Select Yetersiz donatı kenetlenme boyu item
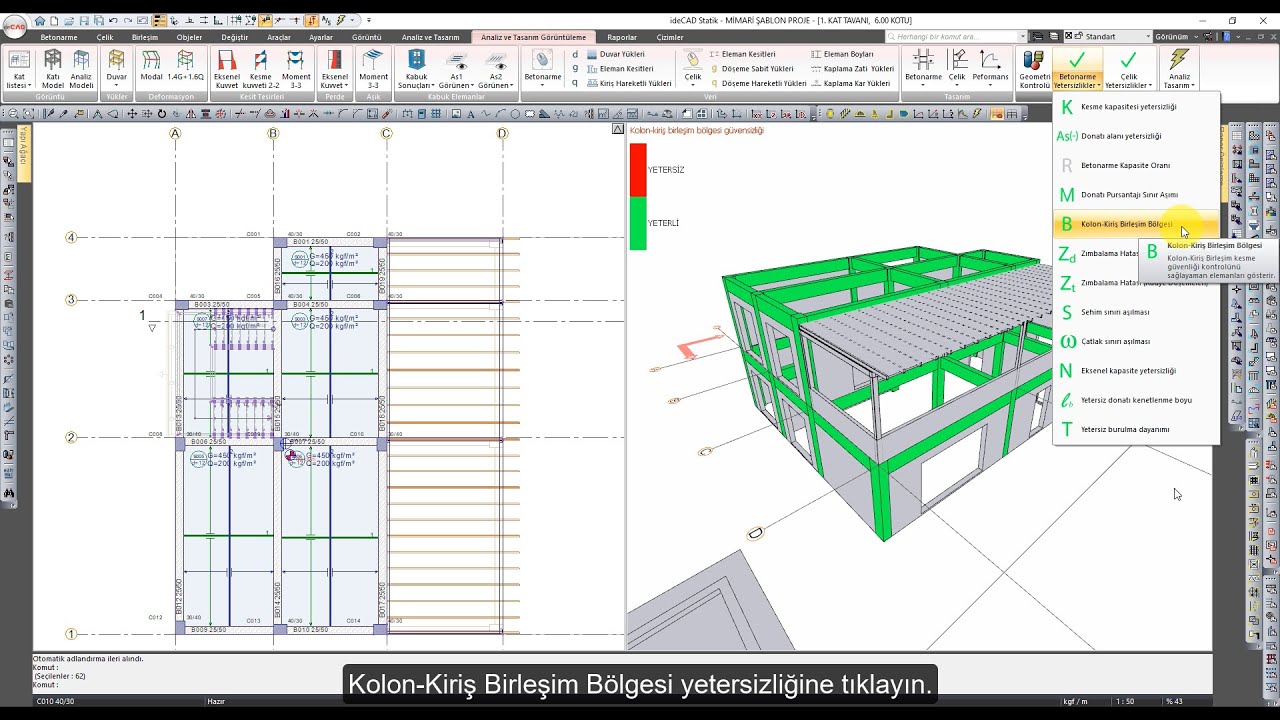 pos(1136,400)
